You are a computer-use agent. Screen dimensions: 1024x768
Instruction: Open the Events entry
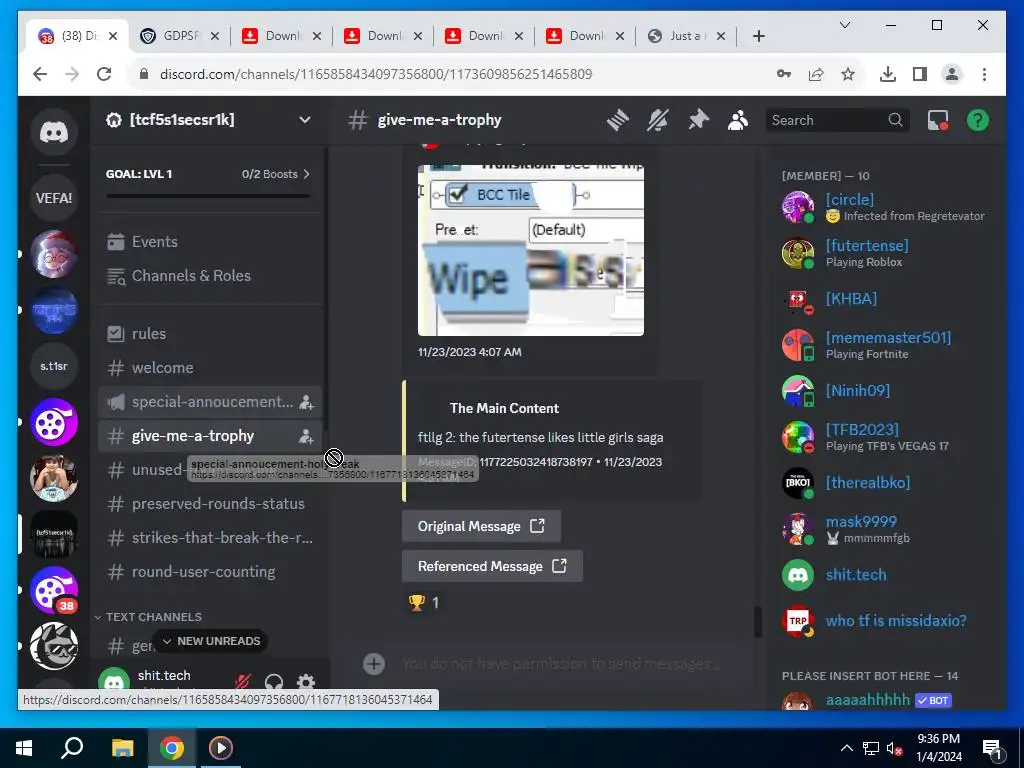coord(209,242)
